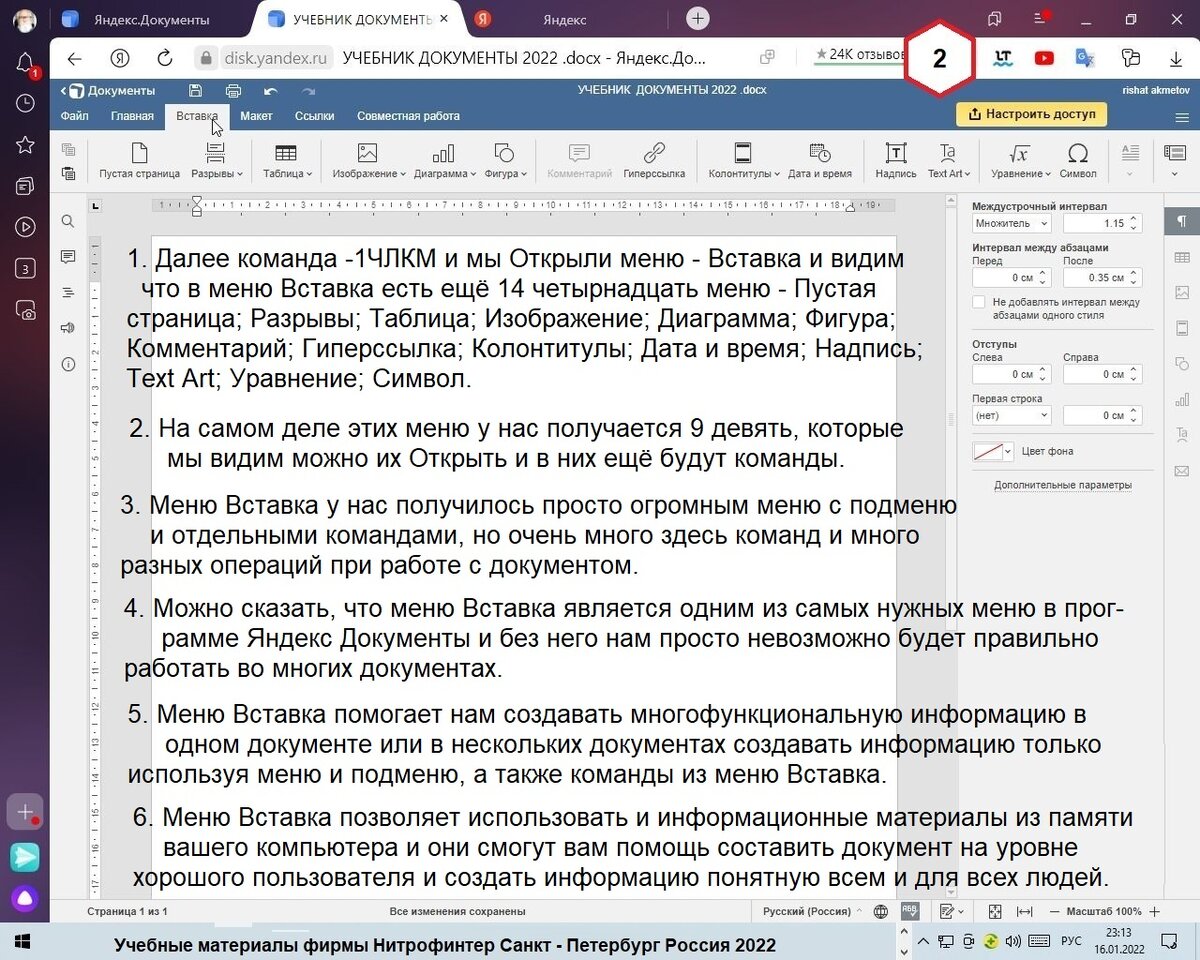Open the Уравнение equation dropdown
This screenshot has width=1200, height=960.
(x=1020, y=160)
